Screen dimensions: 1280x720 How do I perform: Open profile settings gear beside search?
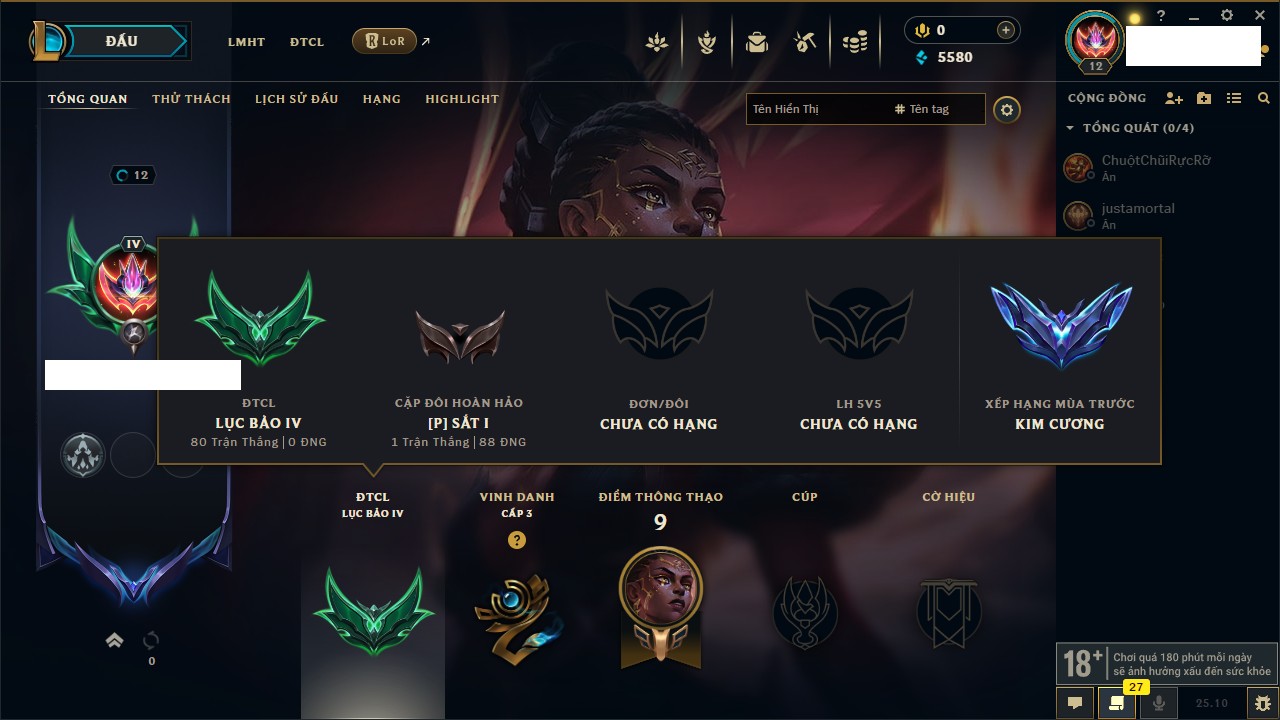click(x=1007, y=110)
